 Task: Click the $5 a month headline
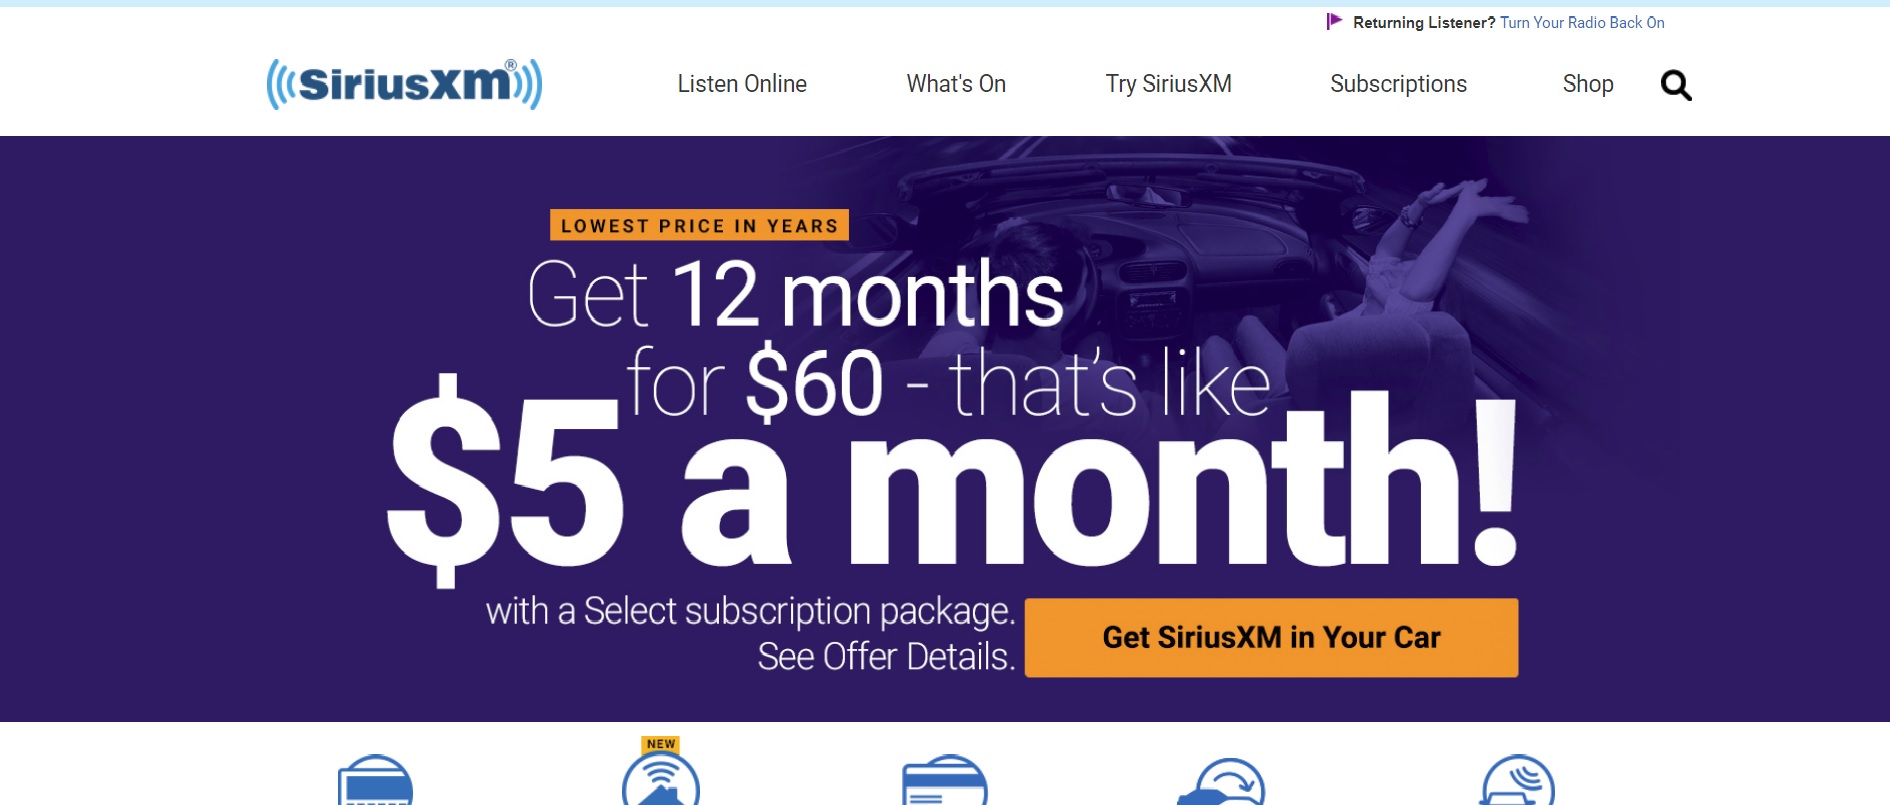[952, 478]
